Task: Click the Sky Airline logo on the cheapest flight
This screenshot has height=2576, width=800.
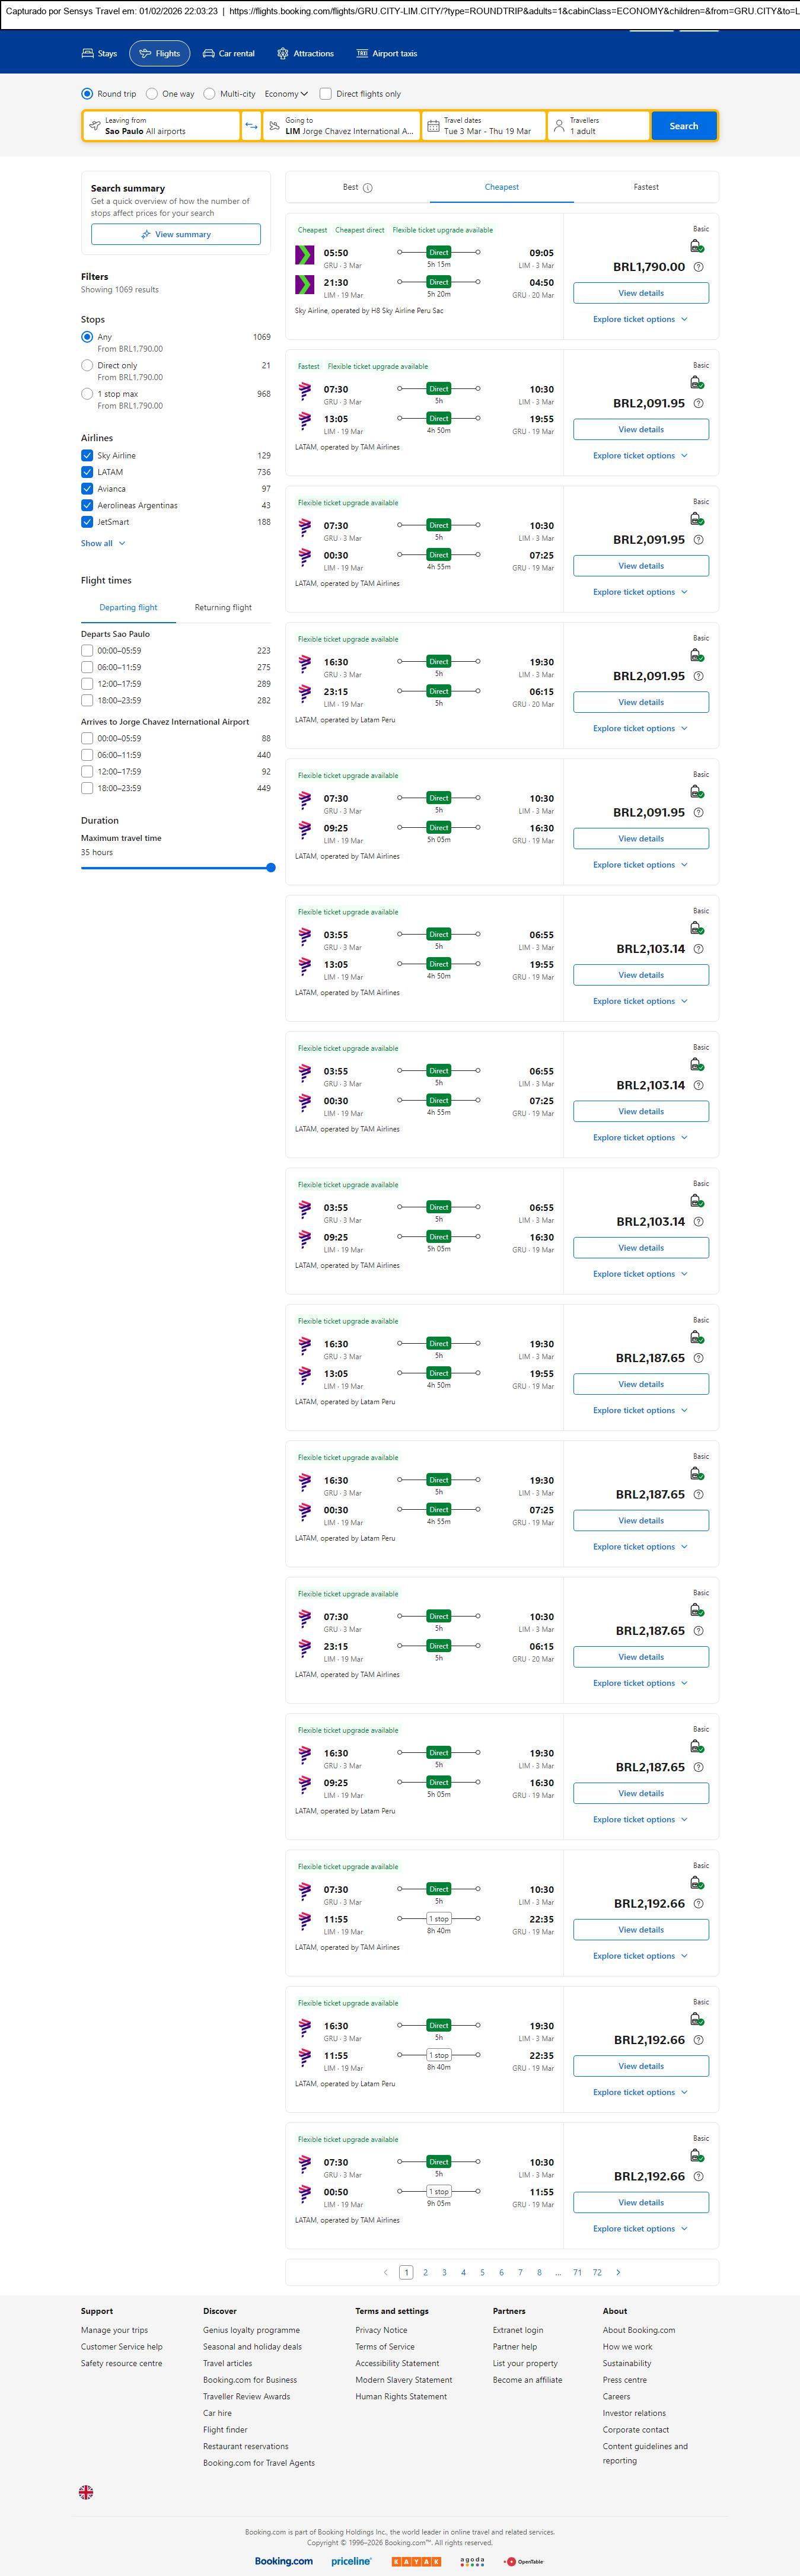Action: pyautogui.click(x=304, y=255)
